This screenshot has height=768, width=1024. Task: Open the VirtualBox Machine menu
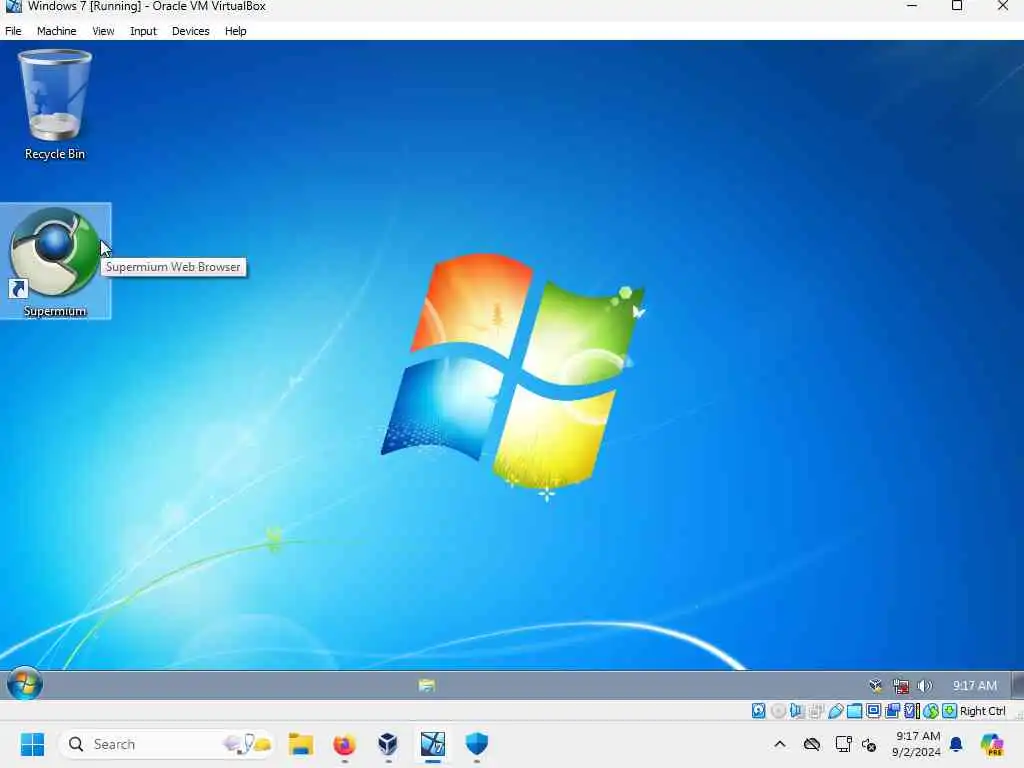56,31
